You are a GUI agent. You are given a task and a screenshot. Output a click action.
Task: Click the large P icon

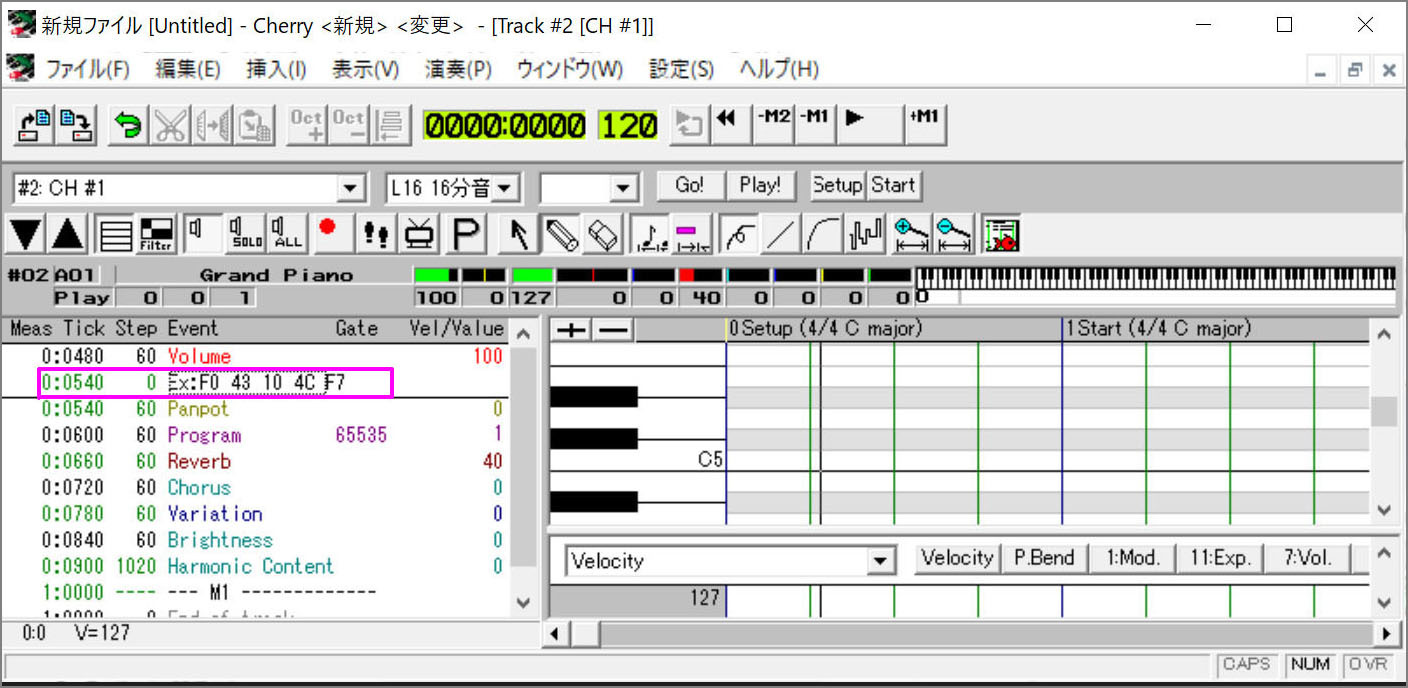click(x=466, y=234)
